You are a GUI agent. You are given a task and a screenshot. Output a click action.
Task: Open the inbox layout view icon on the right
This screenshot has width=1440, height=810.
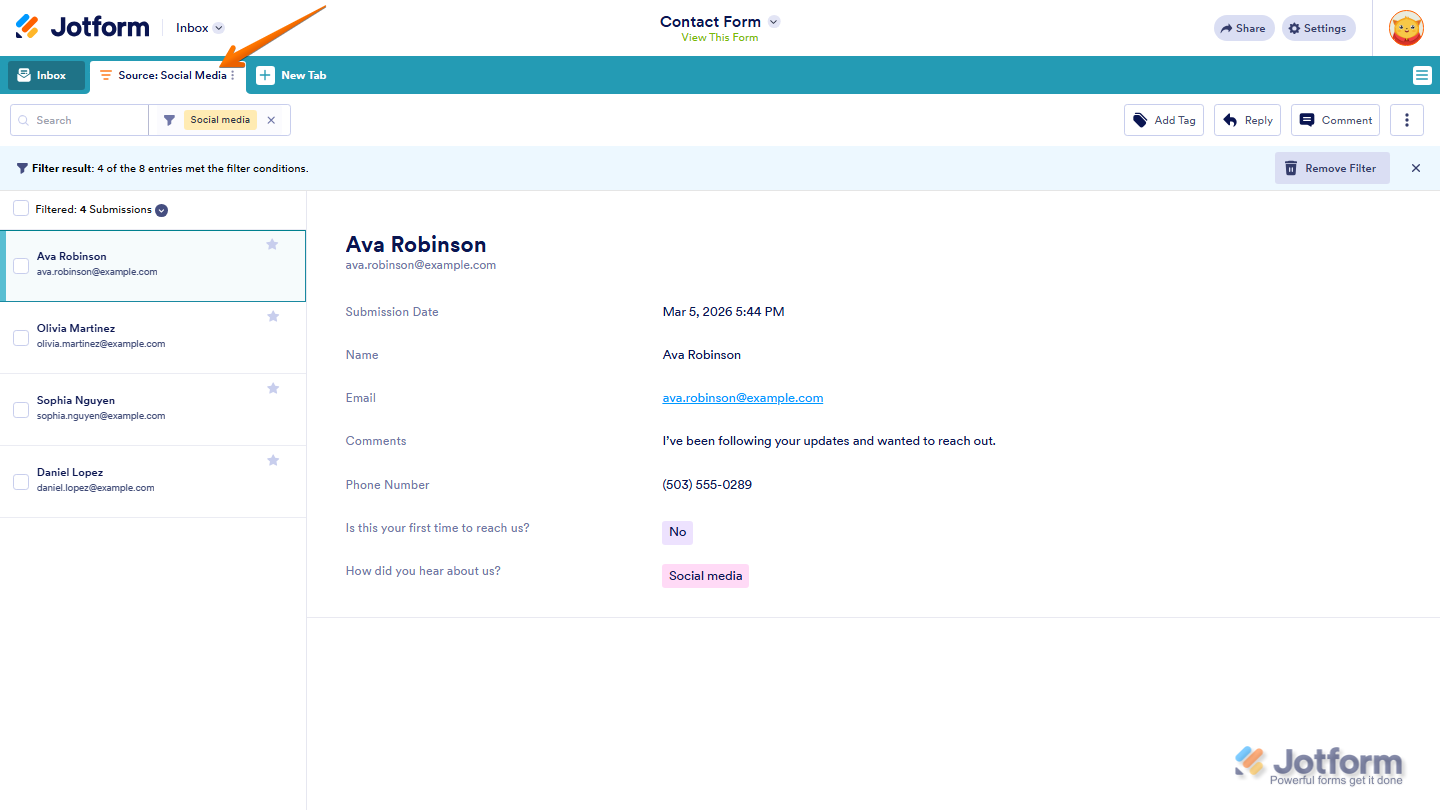[x=1421, y=75]
